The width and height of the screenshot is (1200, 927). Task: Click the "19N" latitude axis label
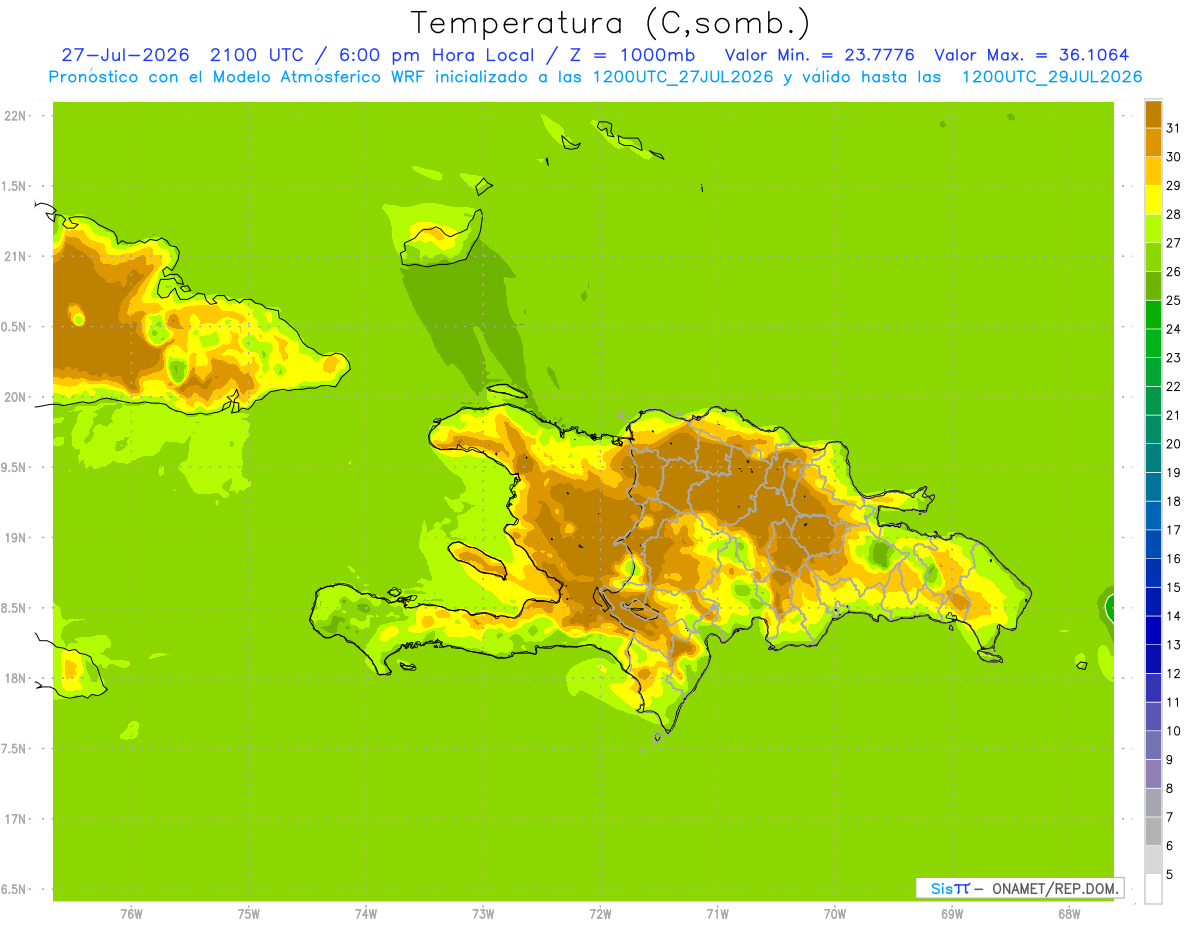point(15,537)
